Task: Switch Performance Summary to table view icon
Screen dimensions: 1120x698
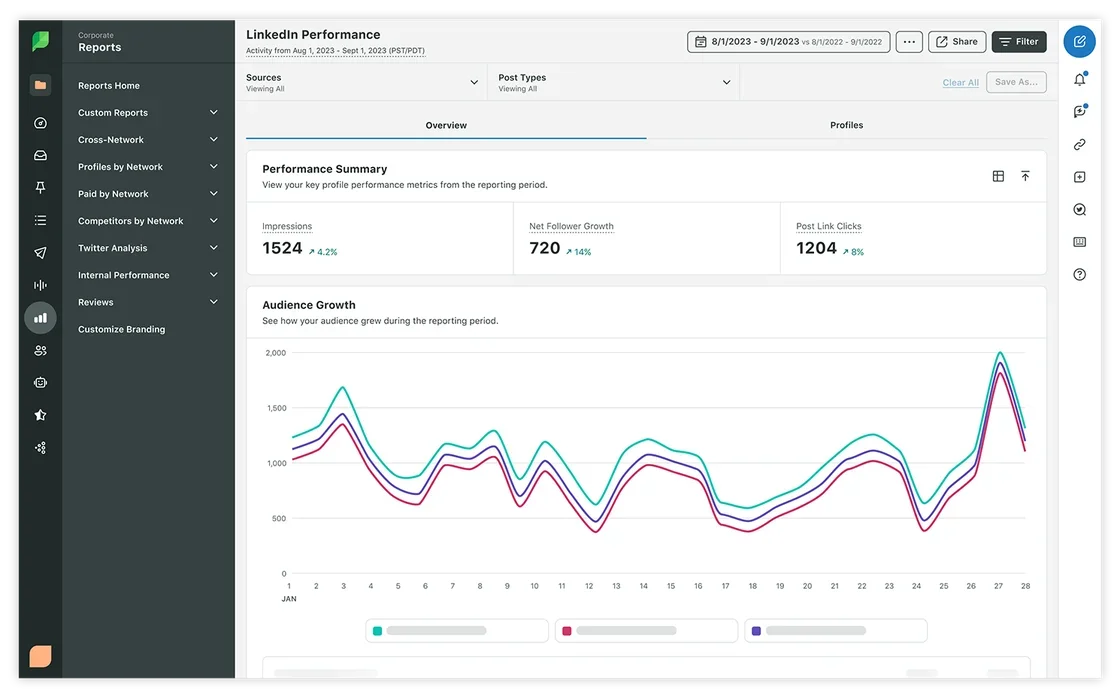Action: point(998,176)
